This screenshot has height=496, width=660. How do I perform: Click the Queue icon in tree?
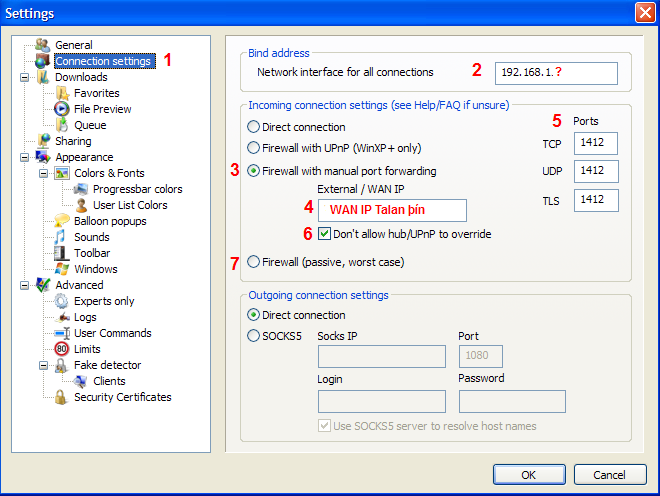(x=62, y=125)
